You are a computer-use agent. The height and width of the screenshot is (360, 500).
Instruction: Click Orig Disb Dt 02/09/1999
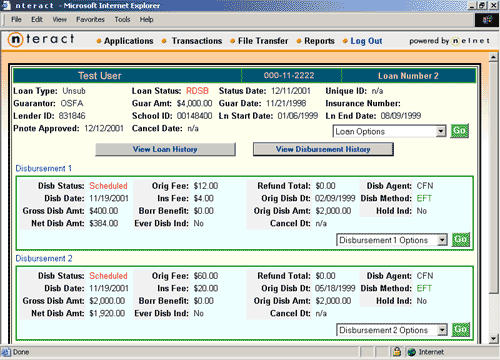pos(335,198)
